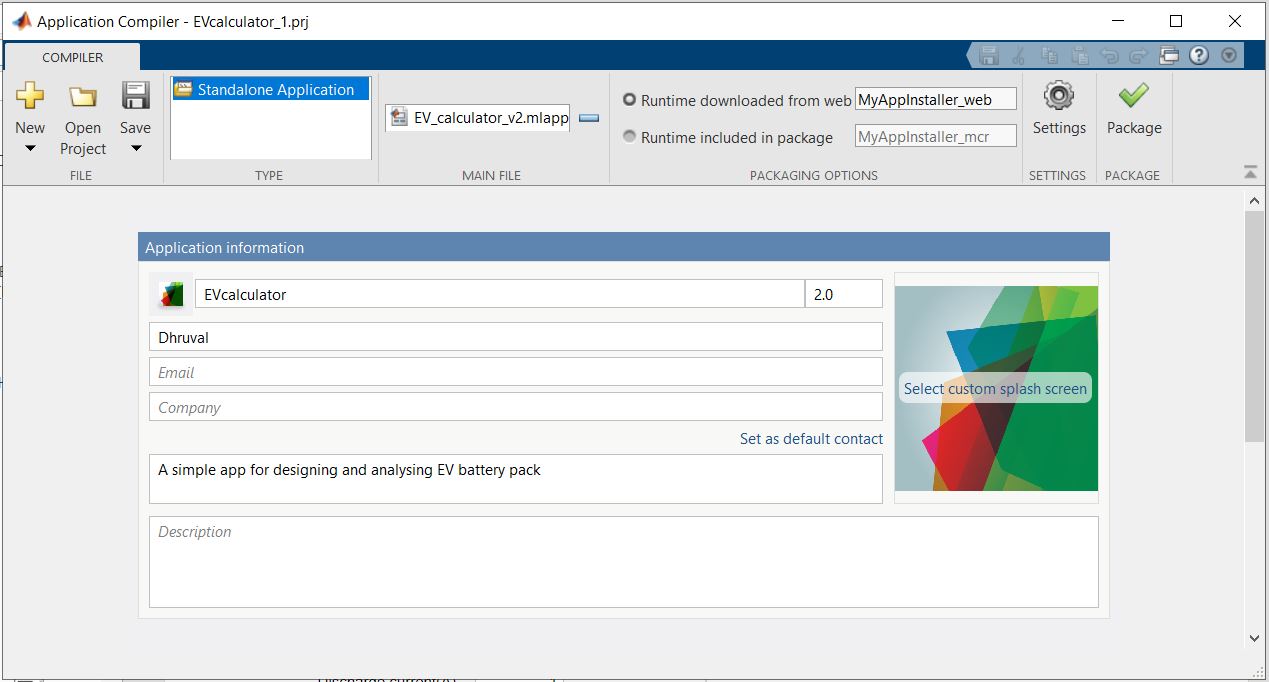Click the Email input field
Image resolution: width=1269 pixels, height=682 pixels.
[516, 372]
